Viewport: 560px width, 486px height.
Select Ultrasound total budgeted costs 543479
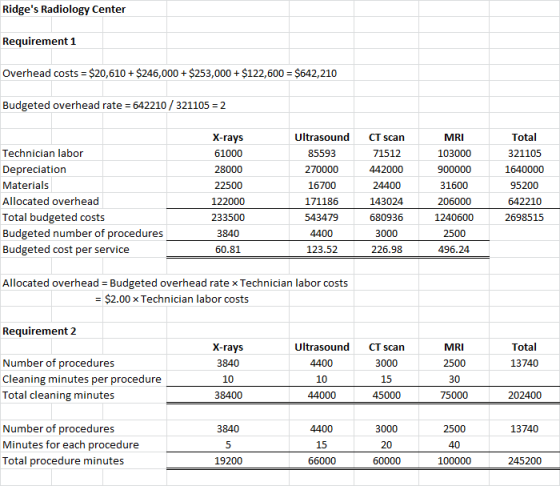pyautogui.click(x=321, y=218)
